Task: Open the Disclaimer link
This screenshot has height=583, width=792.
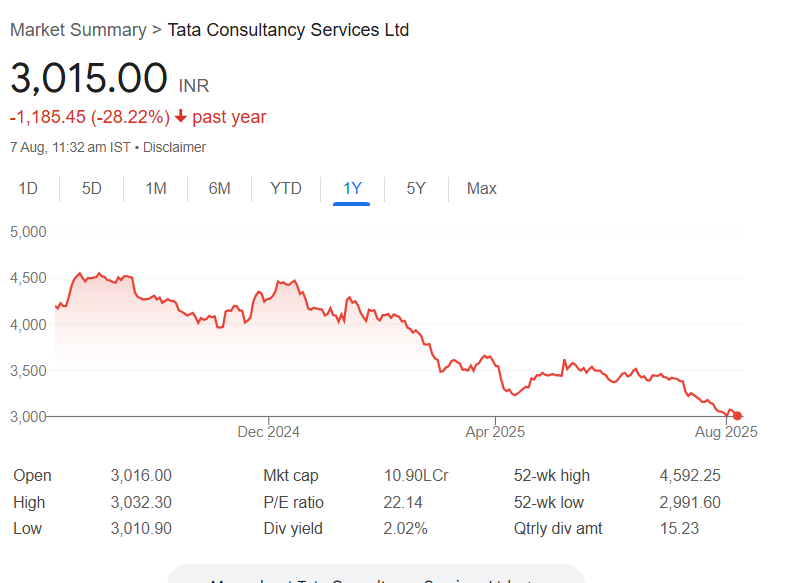Action: (174, 147)
